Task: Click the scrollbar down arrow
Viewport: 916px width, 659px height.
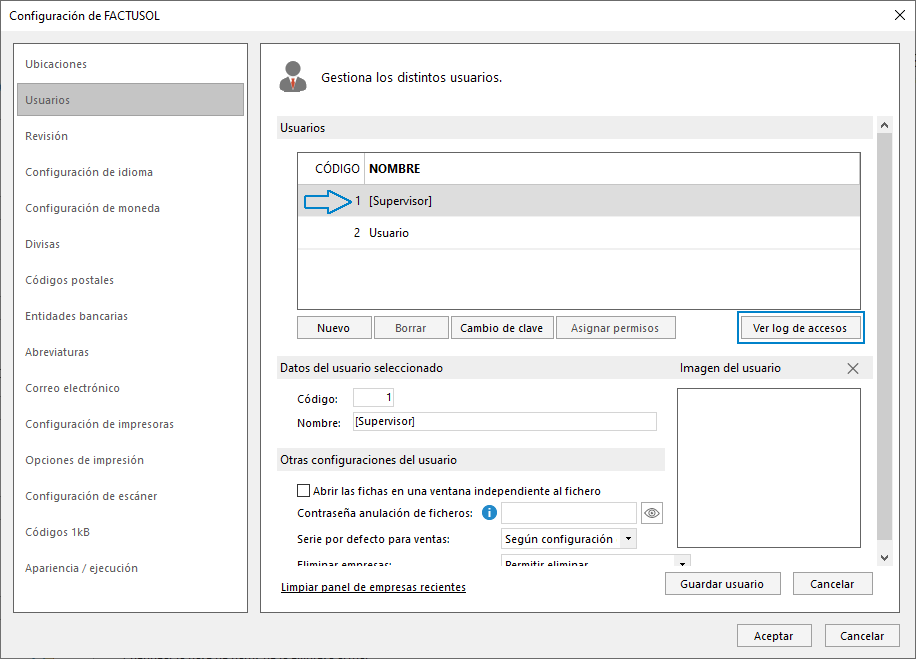Action: [x=884, y=558]
